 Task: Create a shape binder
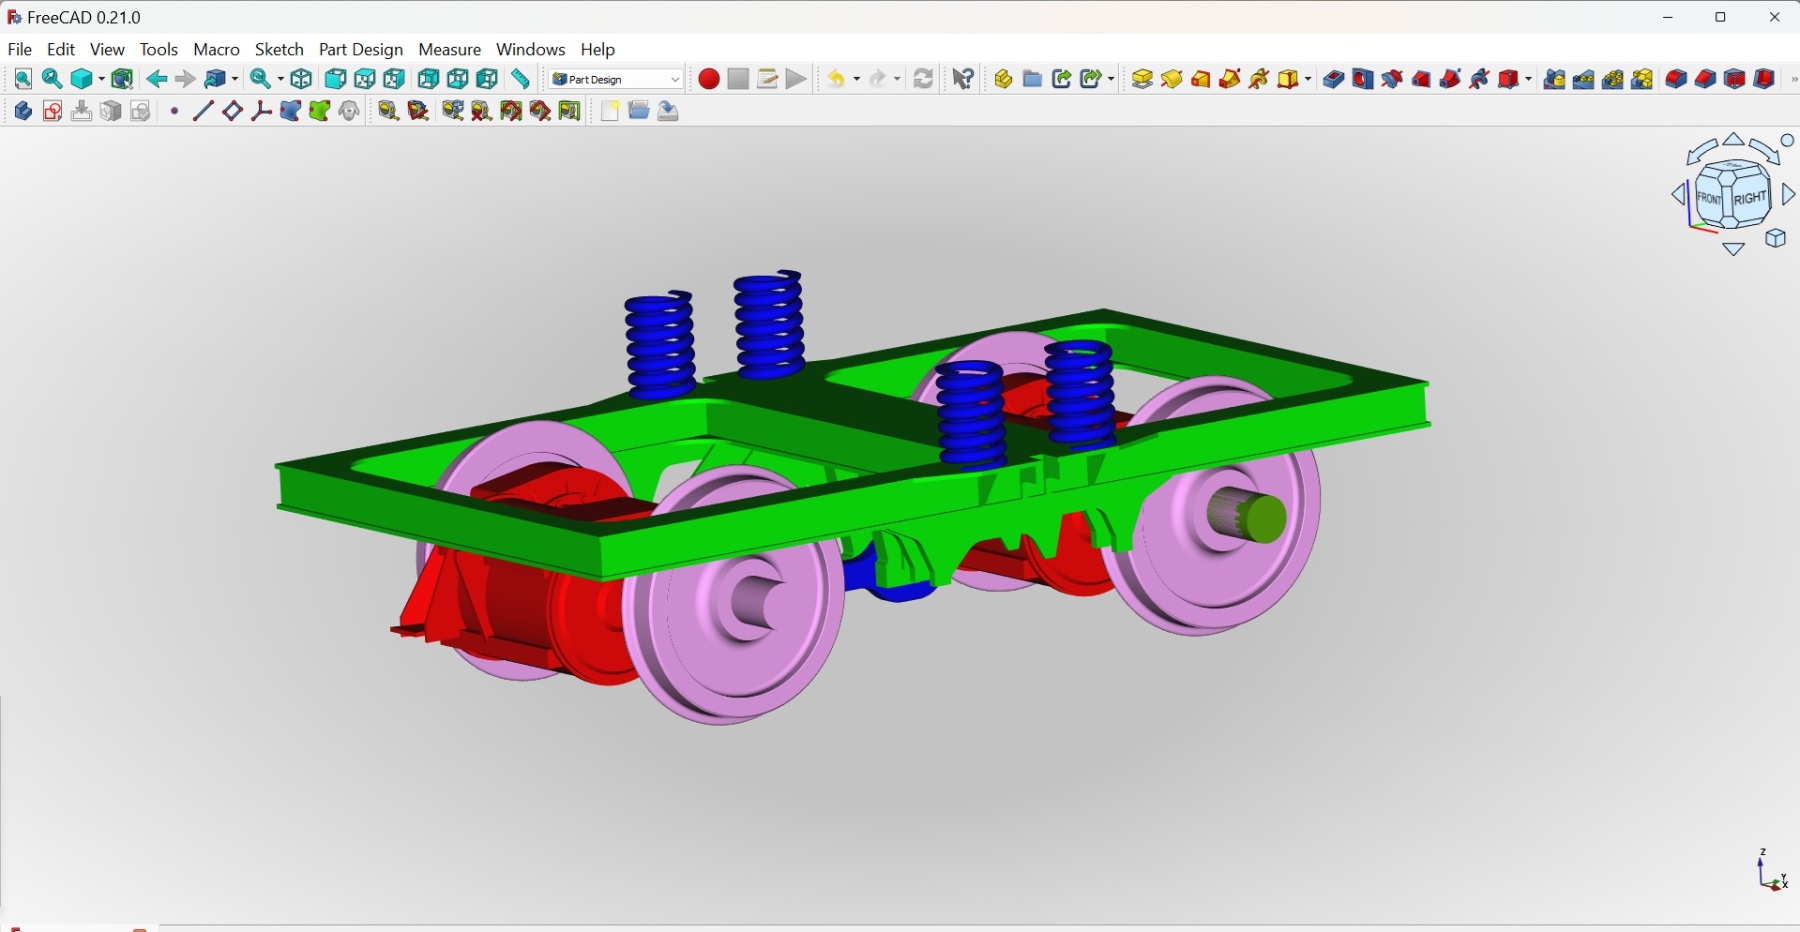[291, 111]
